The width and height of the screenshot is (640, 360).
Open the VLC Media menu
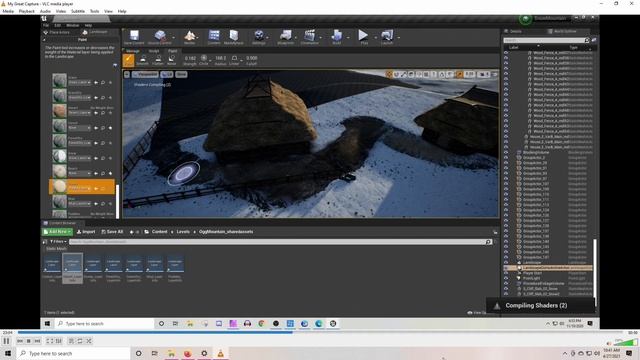(x=8, y=11)
